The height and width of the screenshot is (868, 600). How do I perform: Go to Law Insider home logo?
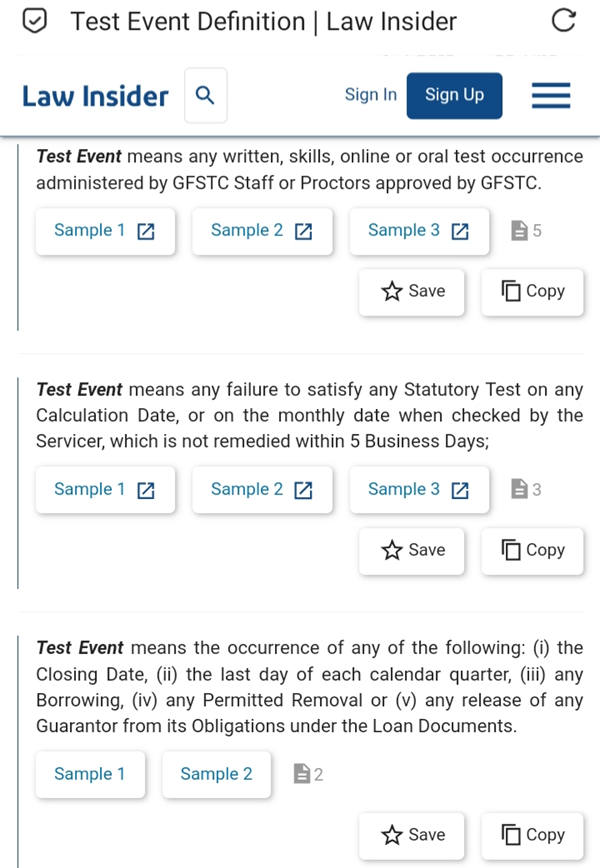click(x=95, y=96)
